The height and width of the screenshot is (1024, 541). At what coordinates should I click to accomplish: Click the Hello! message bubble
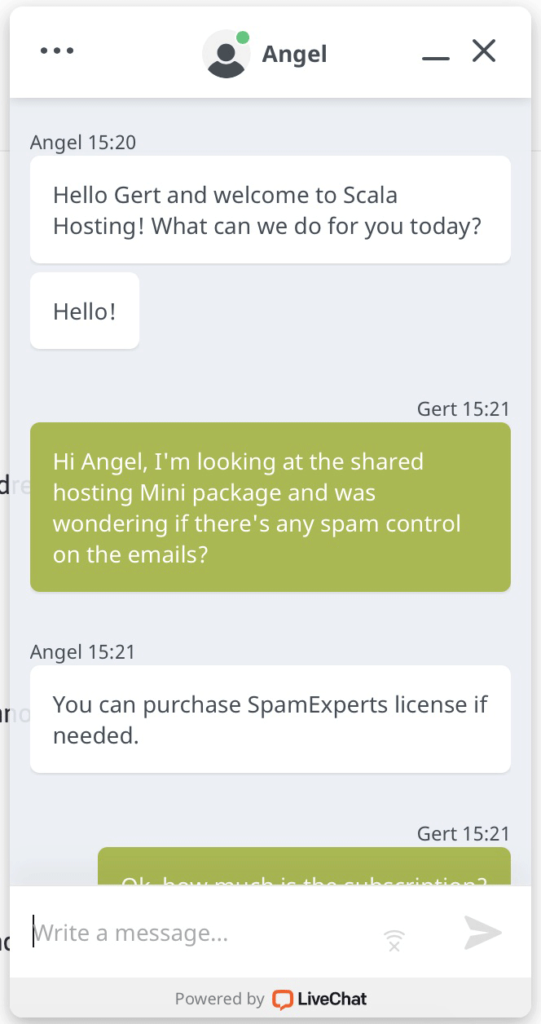click(x=85, y=311)
